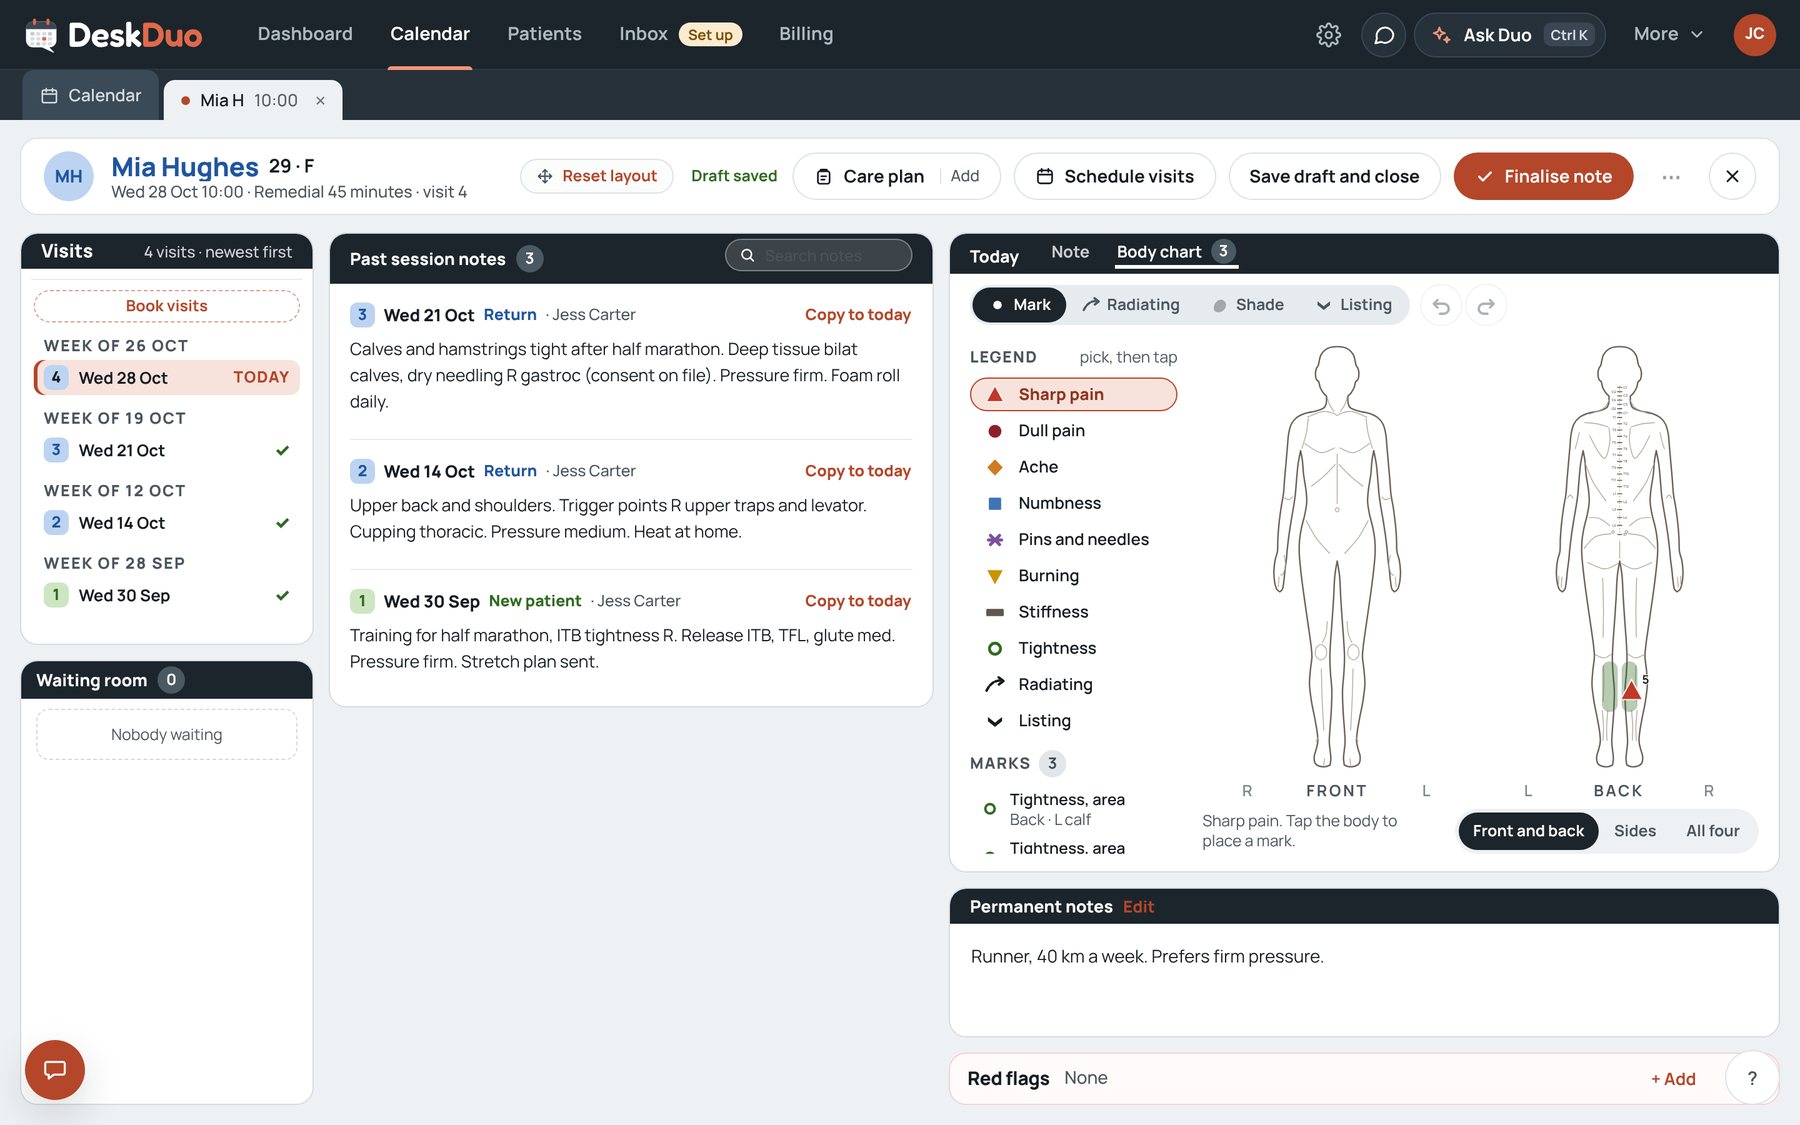
Task: Go to the Dashboard menu item
Action: (305, 34)
